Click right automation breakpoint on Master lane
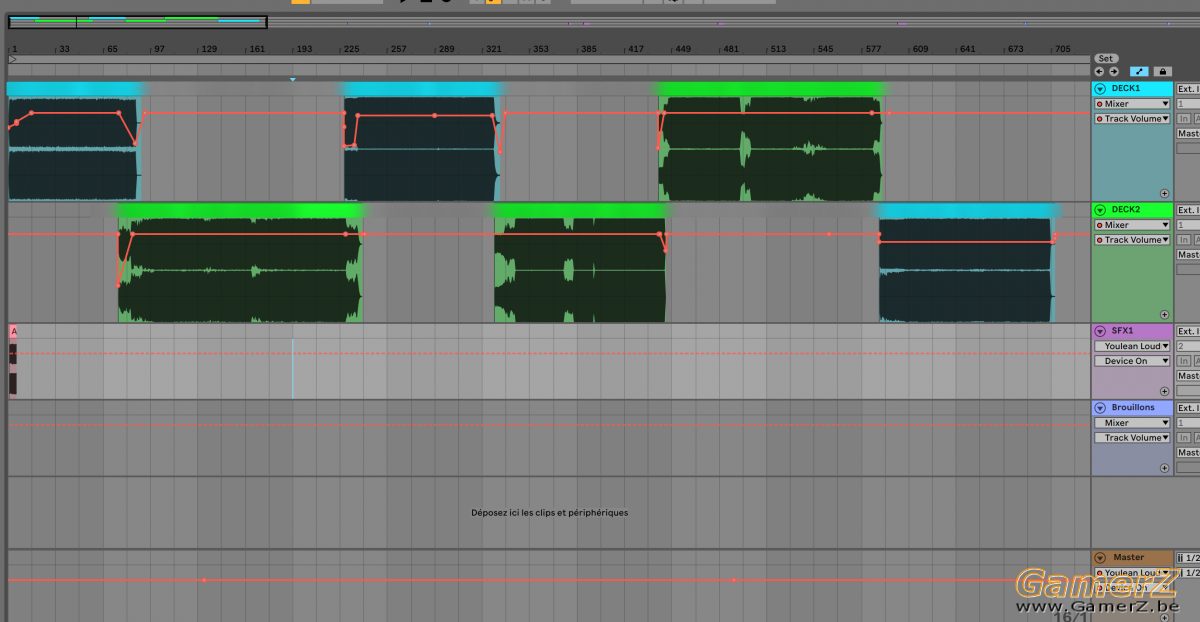 coord(734,580)
